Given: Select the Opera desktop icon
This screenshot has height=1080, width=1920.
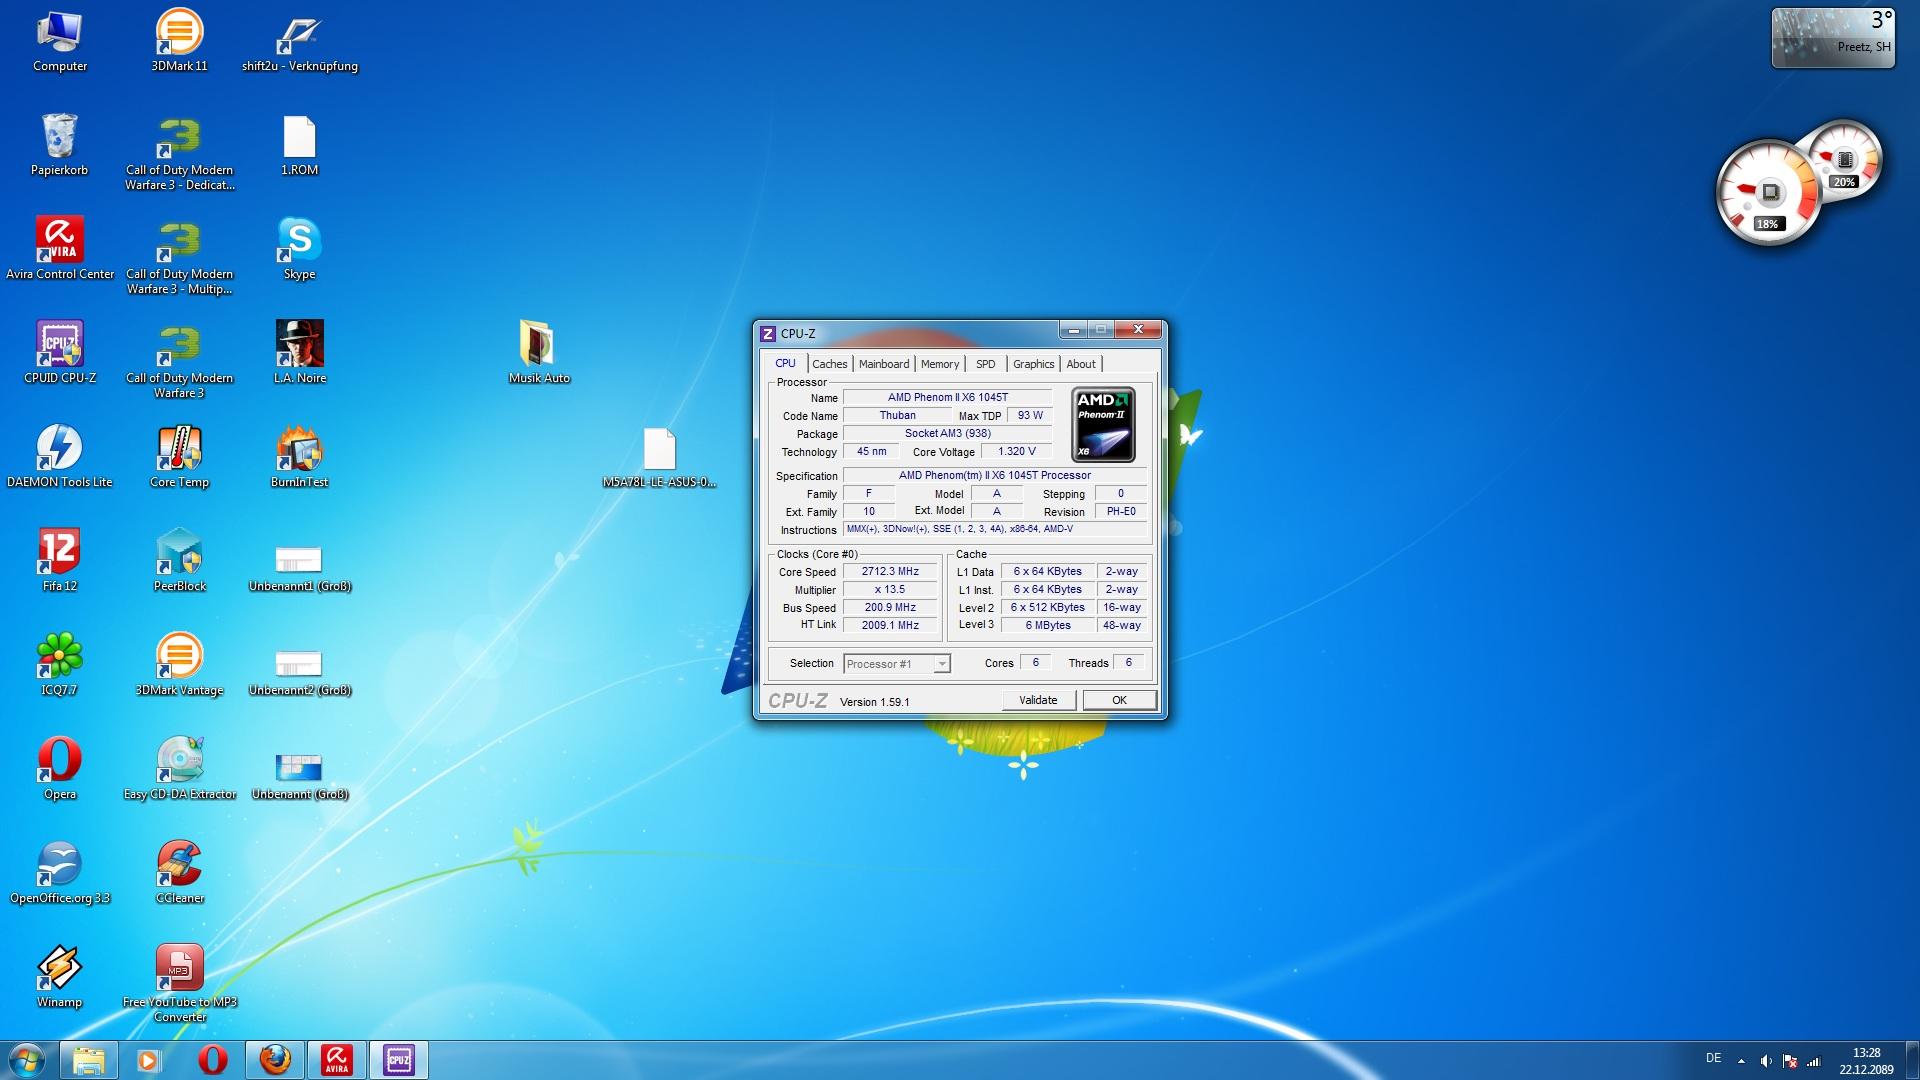Looking at the screenshot, I should [60, 769].
